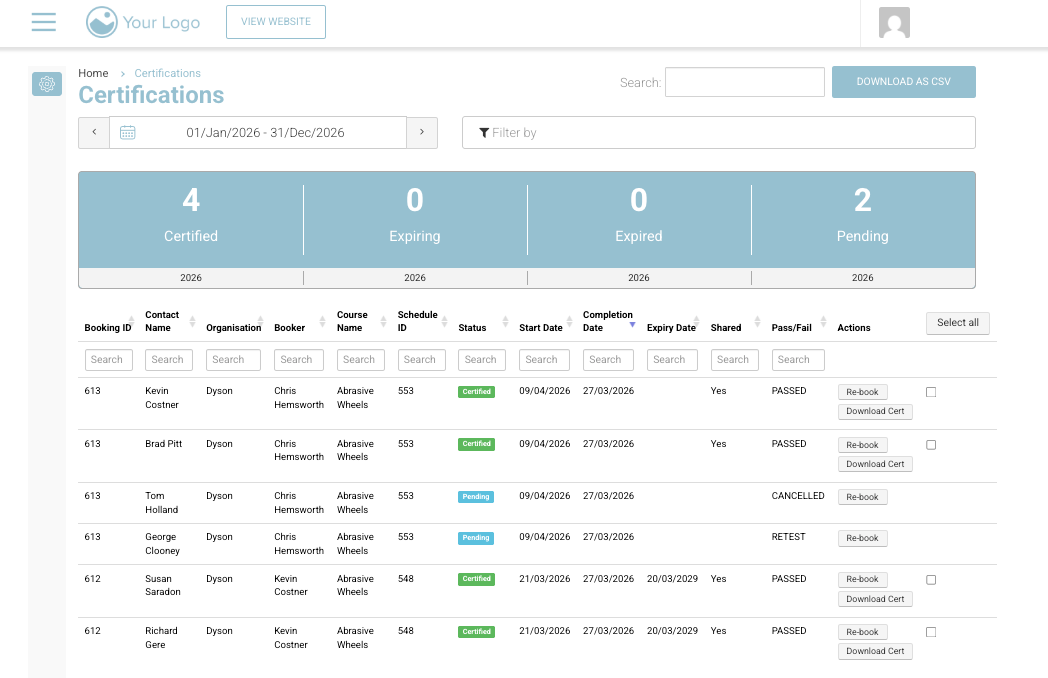Click the green Certified badge for Richard Gere
The height and width of the screenshot is (678, 1048).
click(477, 632)
